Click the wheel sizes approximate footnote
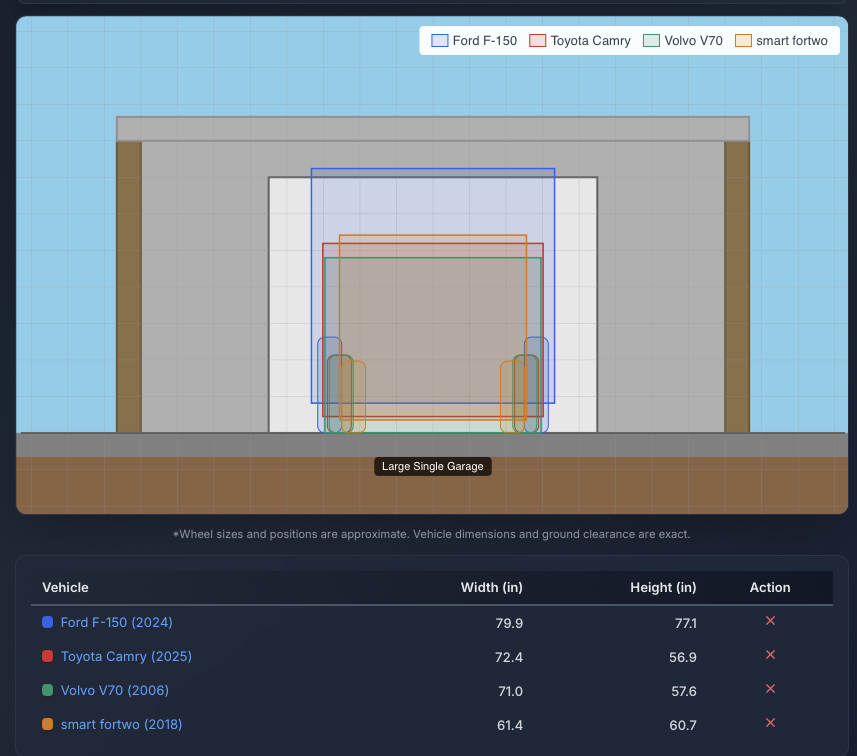Screen dimensions: 857x756 [432, 534]
